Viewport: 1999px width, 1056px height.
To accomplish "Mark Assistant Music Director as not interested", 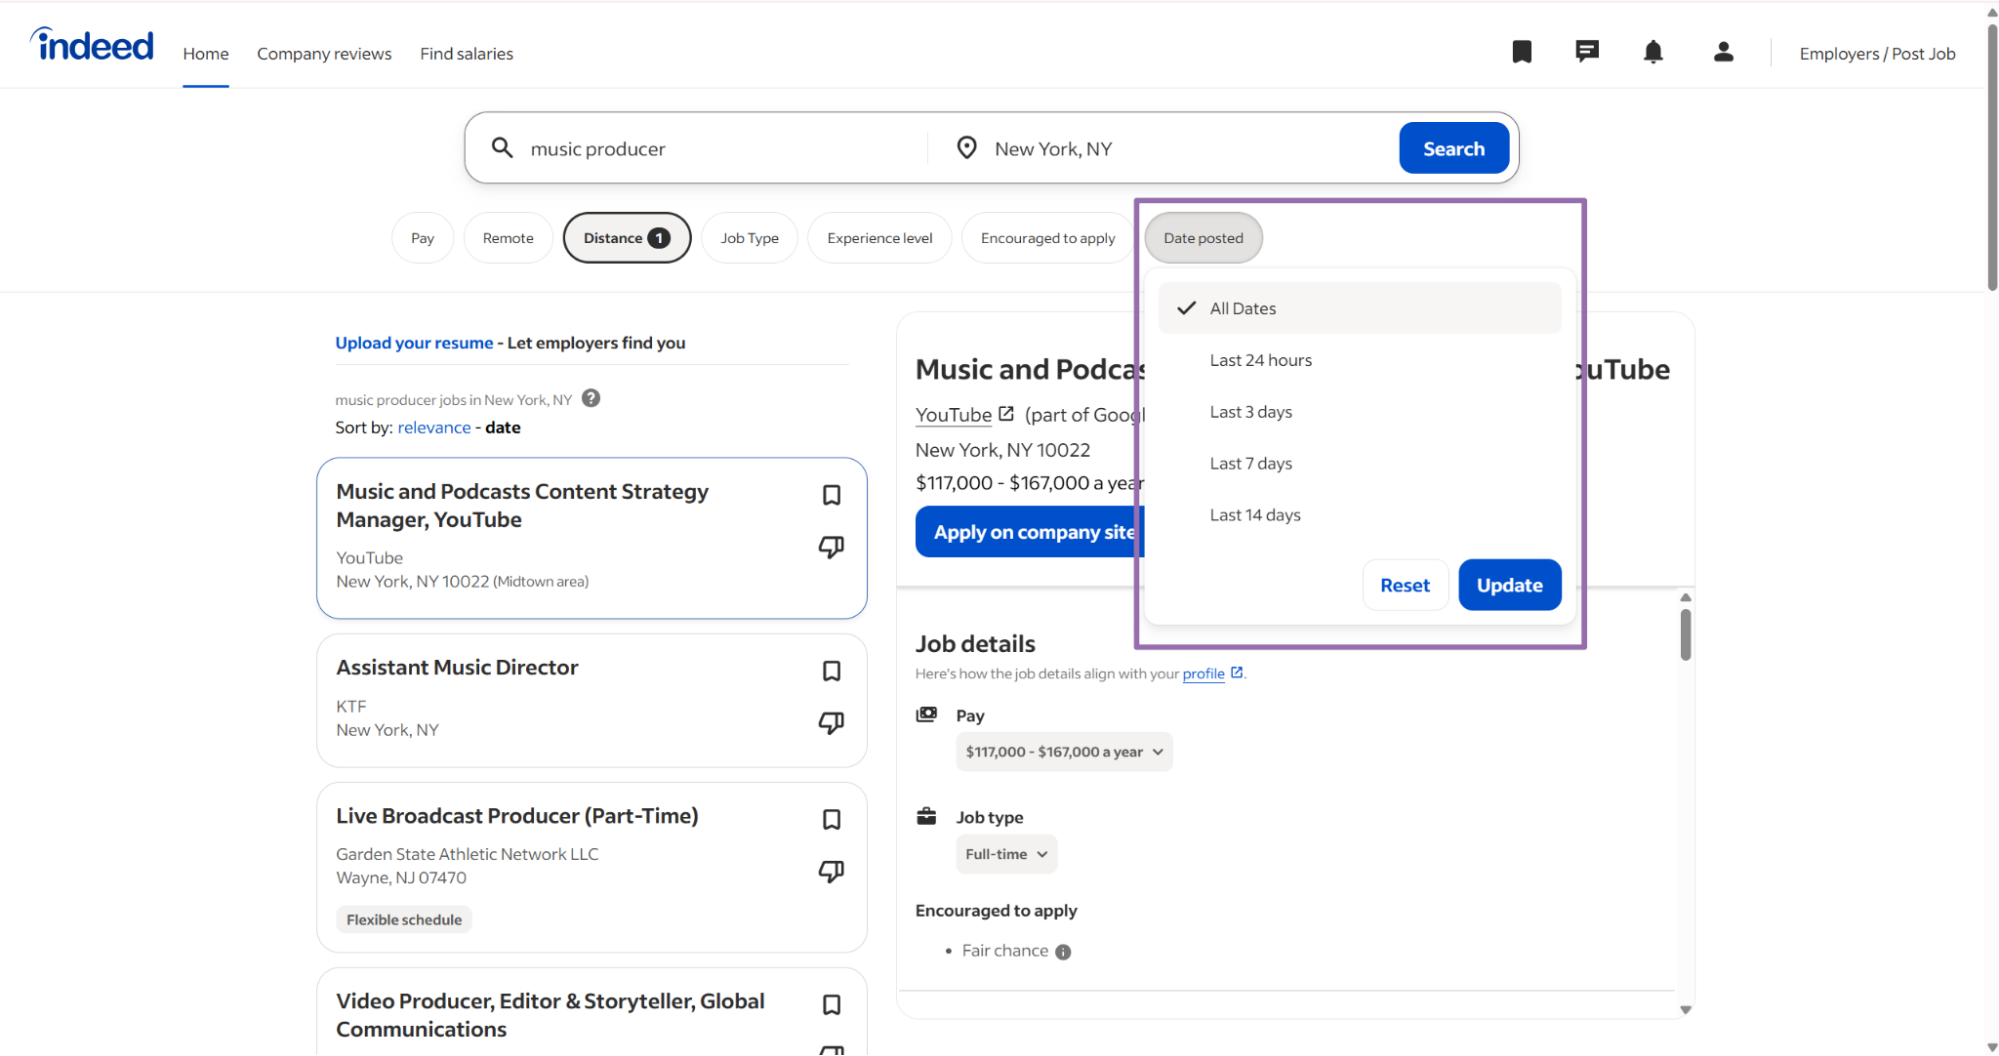I will (x=831, y=722).
